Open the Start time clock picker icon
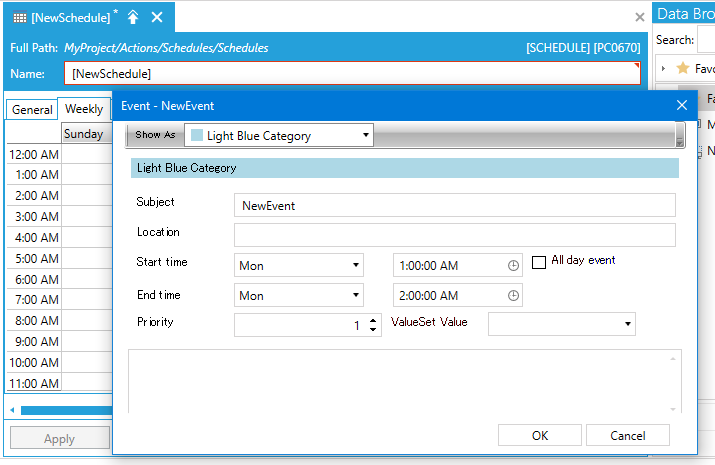The image size is (715, 465). [514, 266]
